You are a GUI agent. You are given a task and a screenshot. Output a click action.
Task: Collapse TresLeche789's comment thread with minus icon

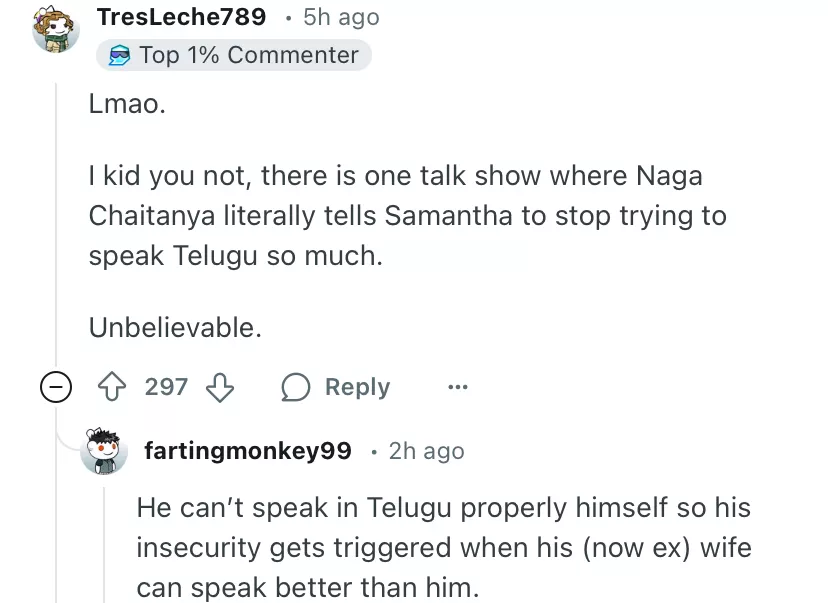(56, 387)
